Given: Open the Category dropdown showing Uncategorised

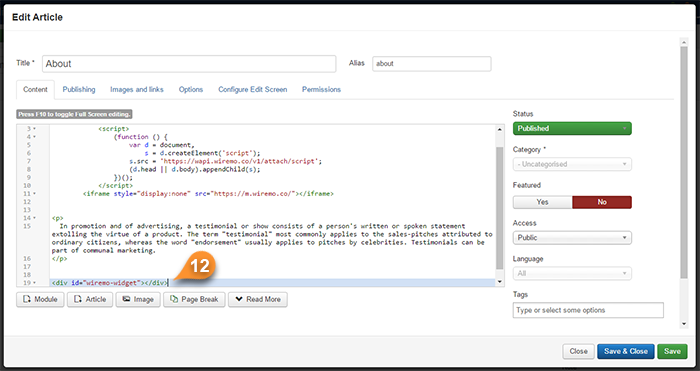Looking at the screenshot, I should coord(572,164).
